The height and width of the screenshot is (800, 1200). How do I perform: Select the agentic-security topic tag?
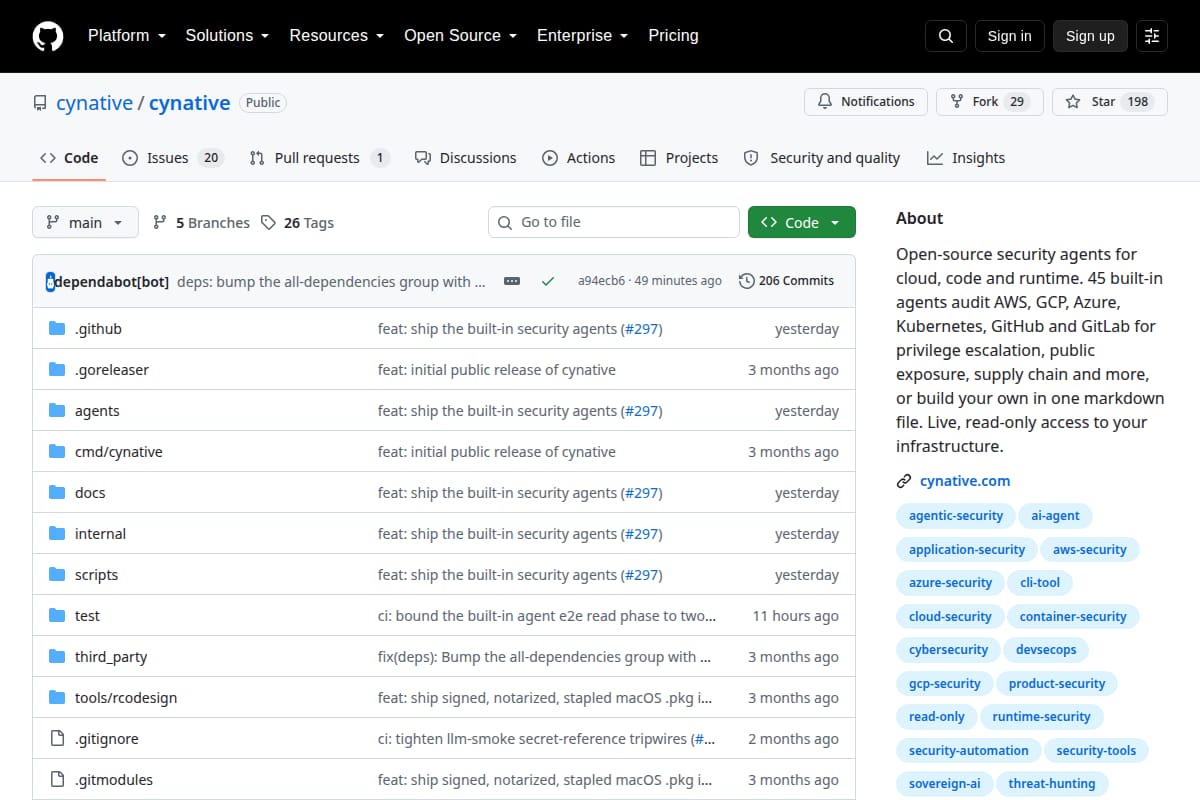[x=956, y=516]
